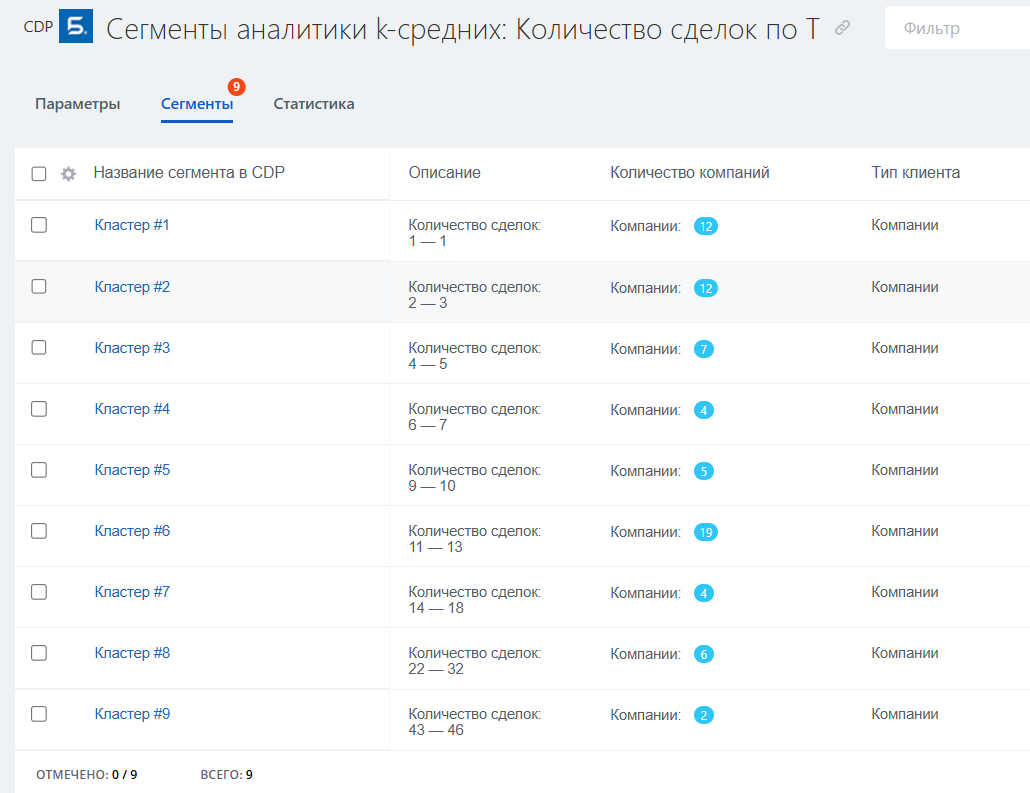This screenshot has height=793, width=1030.
Task: Open the Кластер #7 link
Action: (x=132, y=592)
